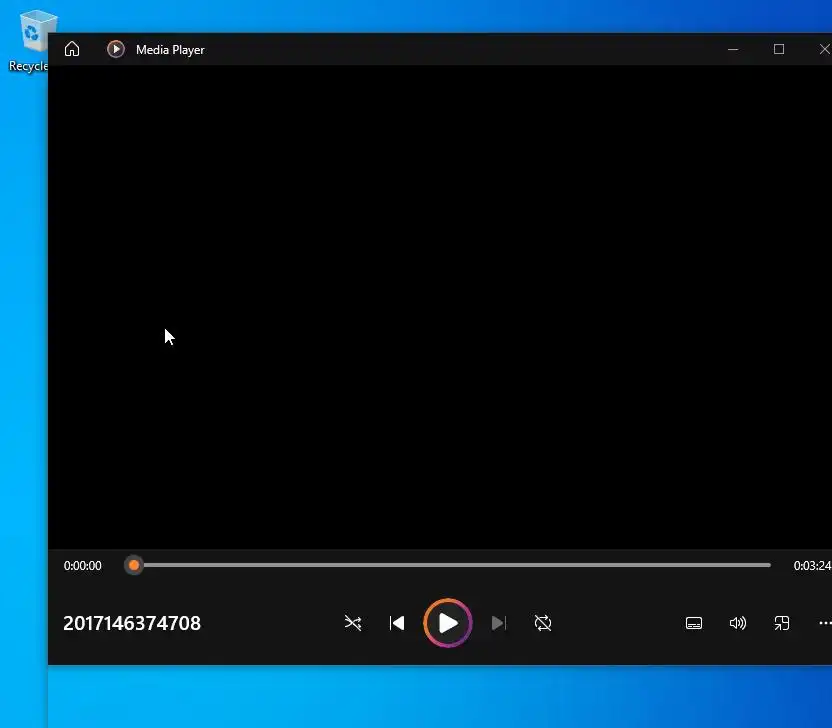The height and width of the screenshot is (728, 832).
Task: Skip to the next track
Action: [499, 622]
